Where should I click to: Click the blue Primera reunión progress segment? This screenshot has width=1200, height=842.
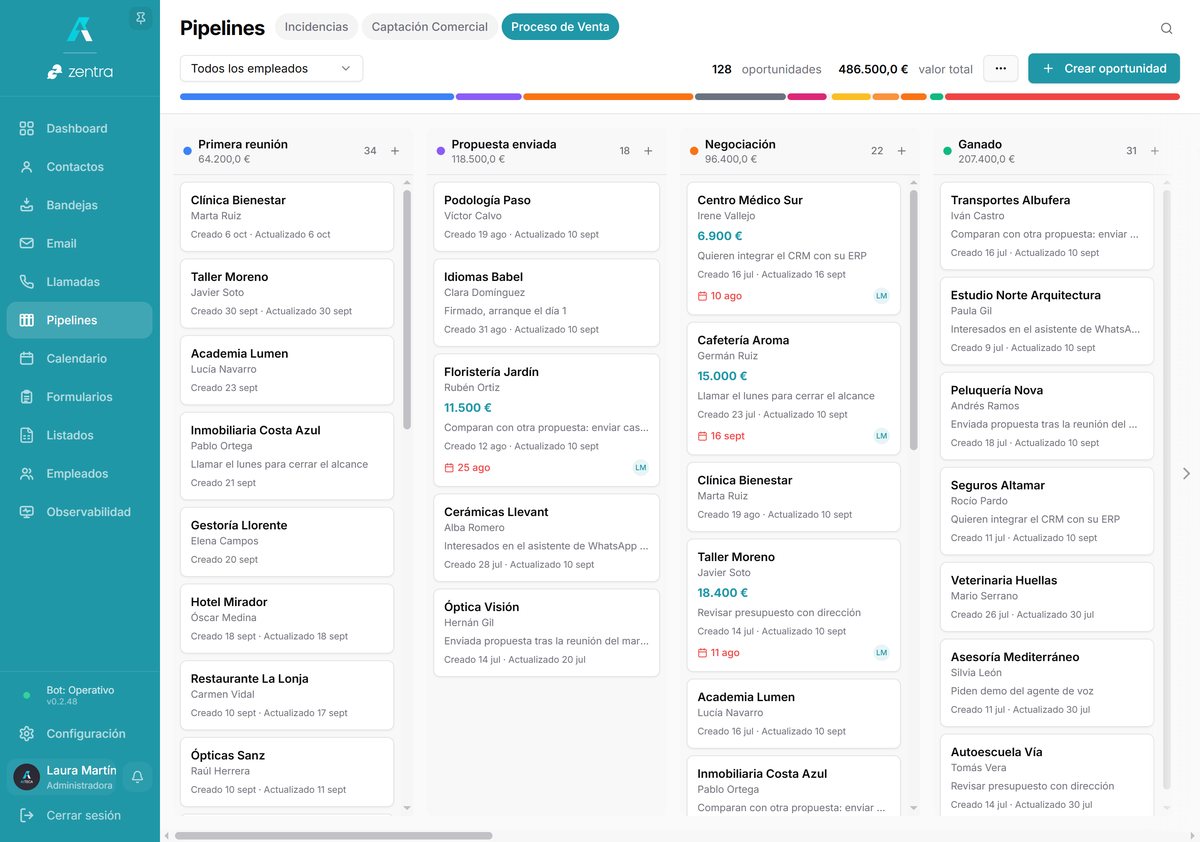(x=317, y=97)
